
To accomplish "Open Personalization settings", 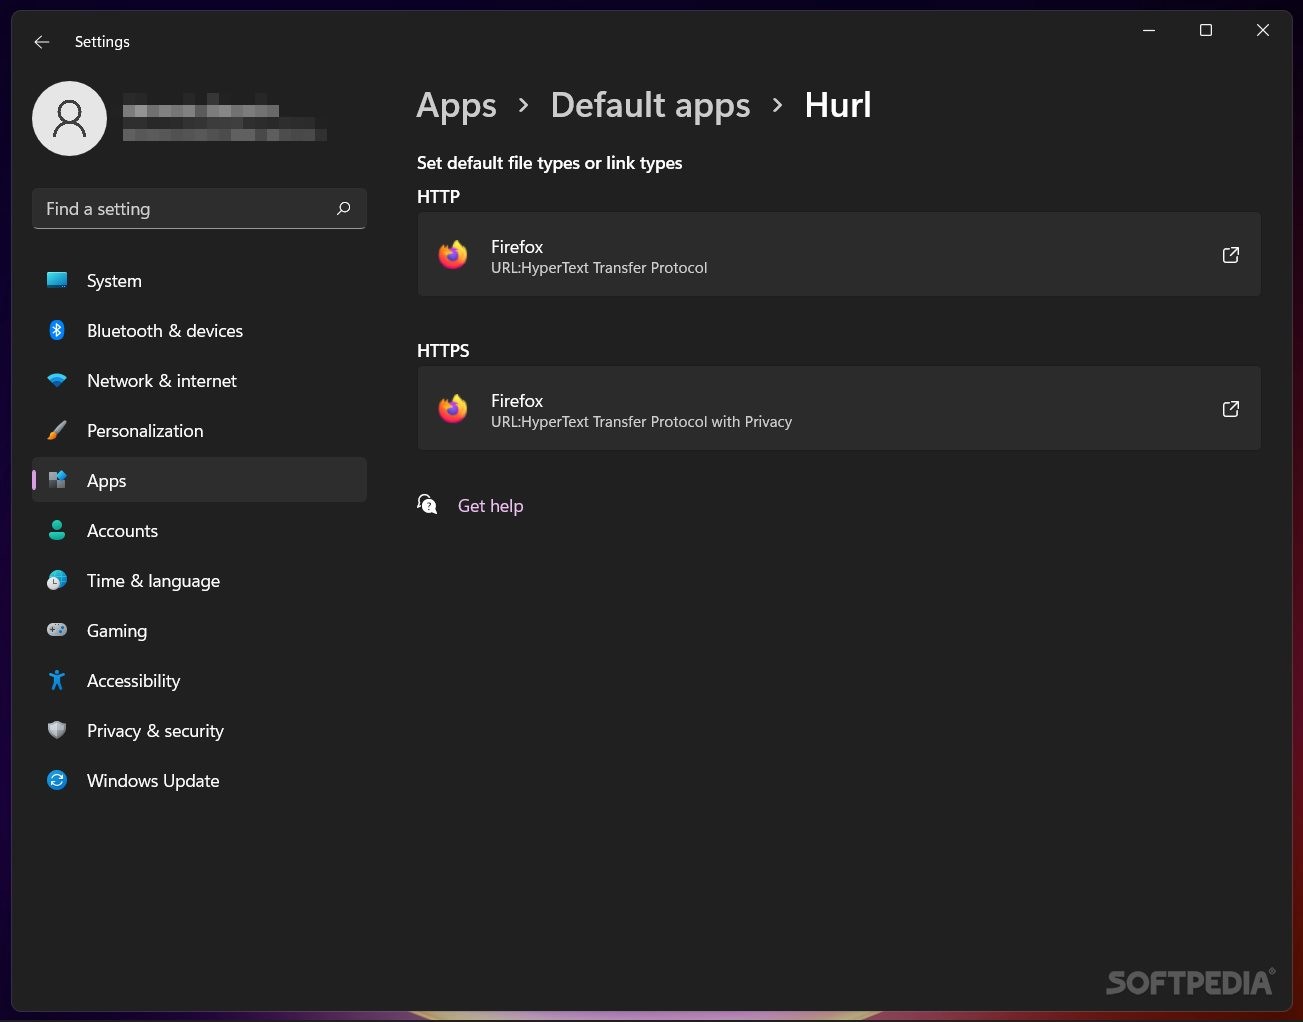I will point(145,431).
